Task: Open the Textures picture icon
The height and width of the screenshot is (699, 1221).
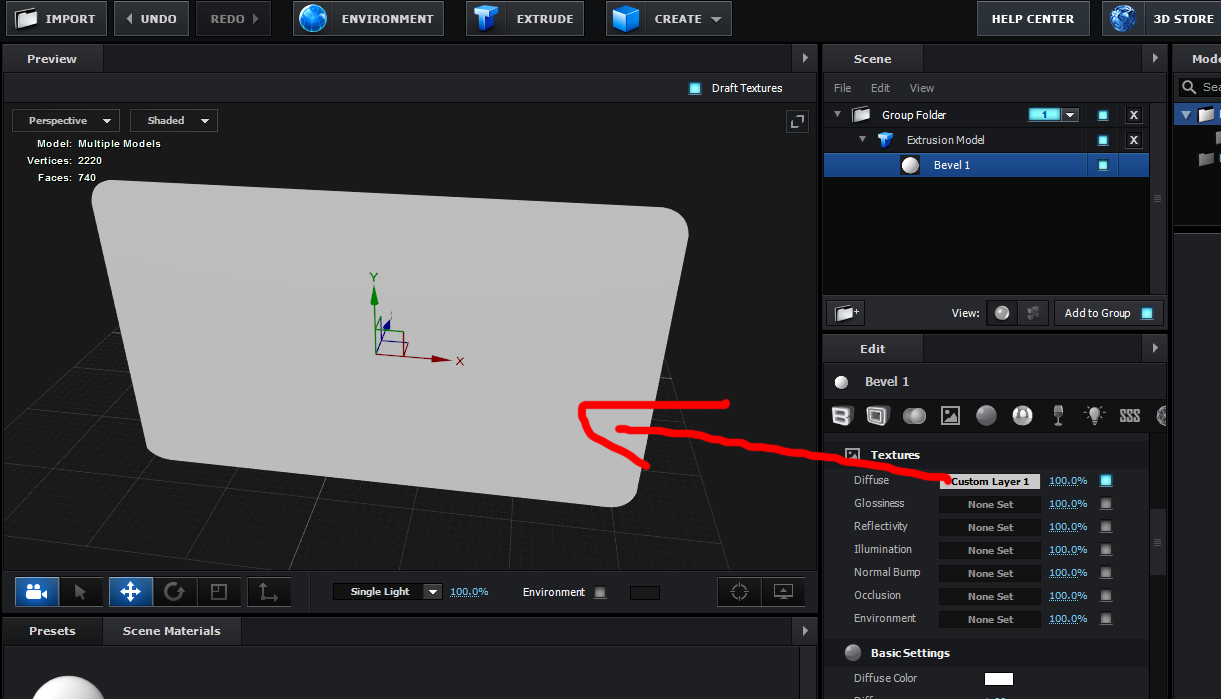Action: tap(950, 415)
